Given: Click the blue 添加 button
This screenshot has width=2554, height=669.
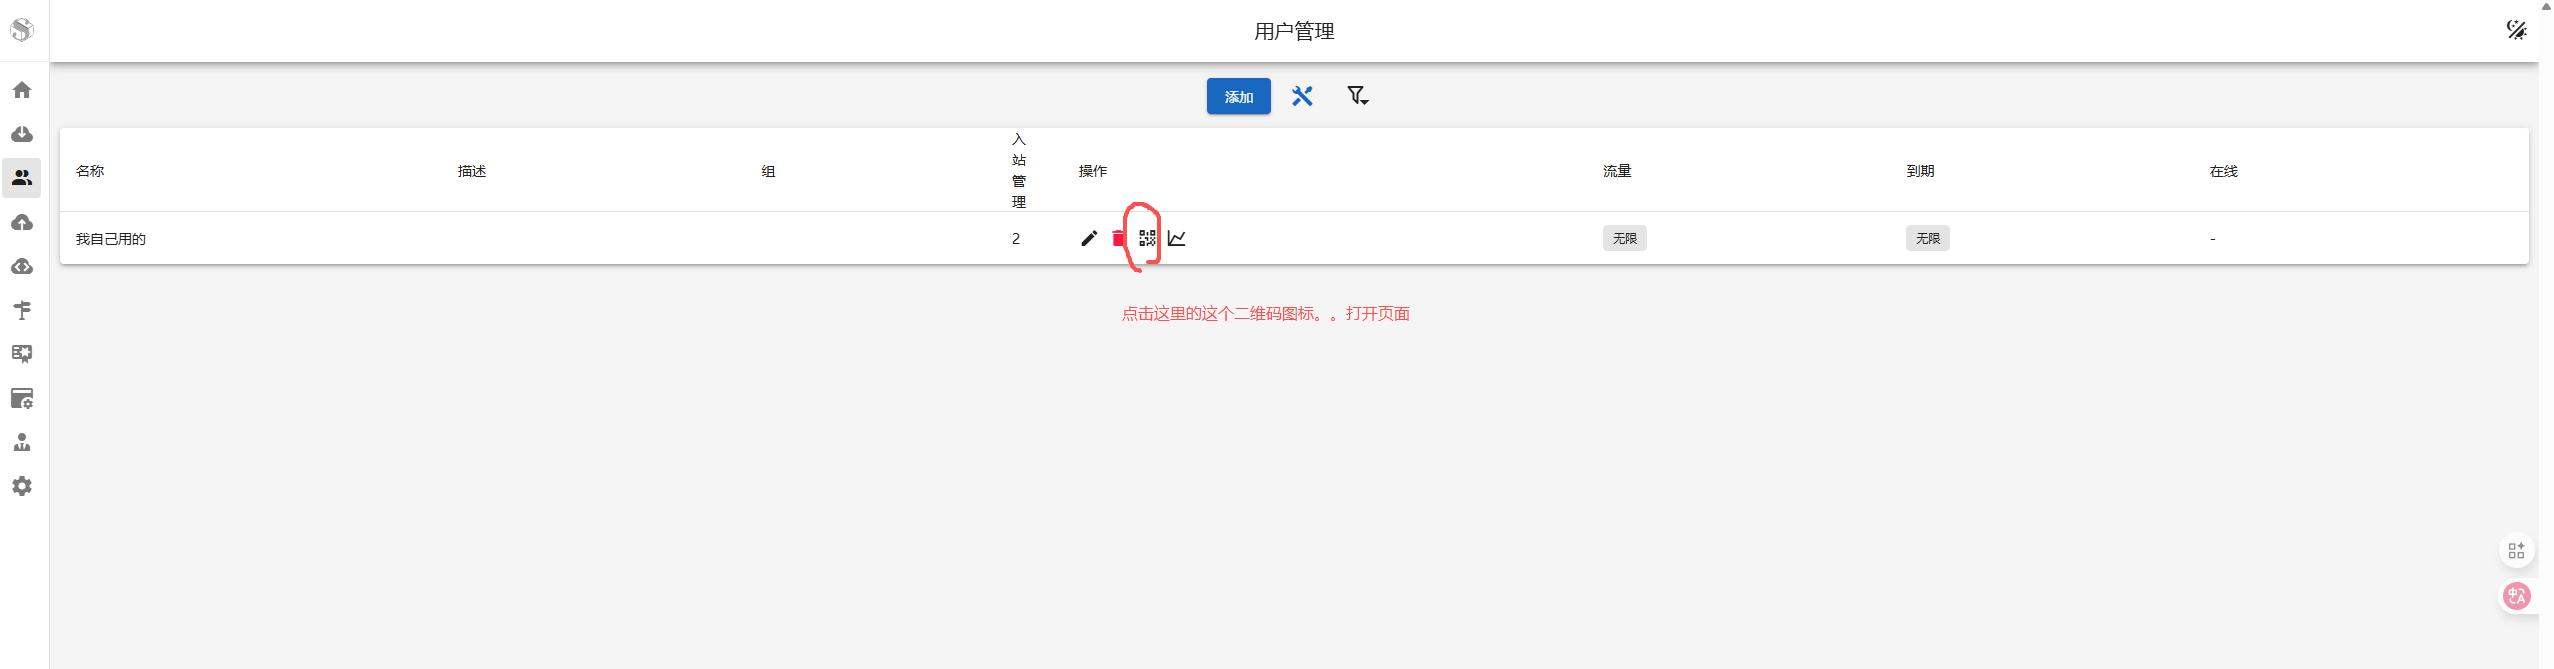Looking at the screenshot, I should pyautogui.click(x=1238, y=96).
